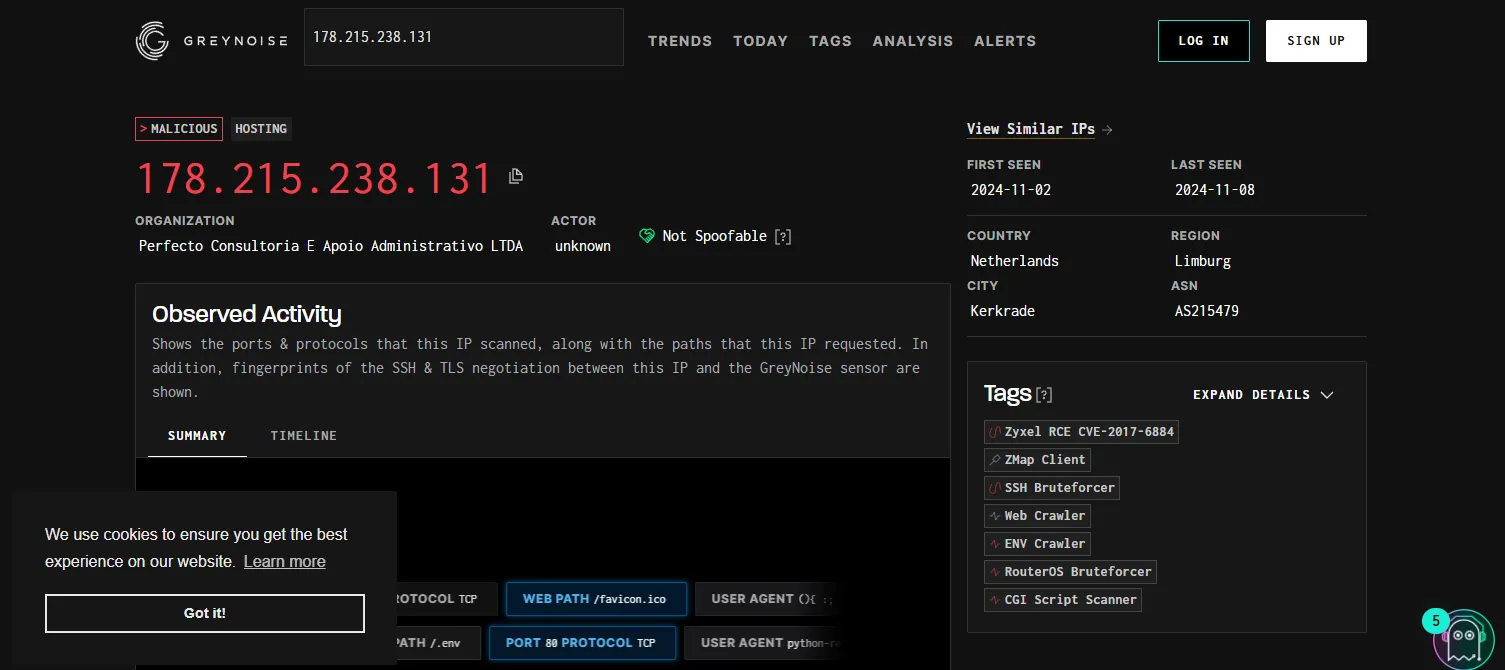Dismiss cookies with Got it! button
The width and height of the screenshot is (1505, 670).
click(x=205, y=613)
